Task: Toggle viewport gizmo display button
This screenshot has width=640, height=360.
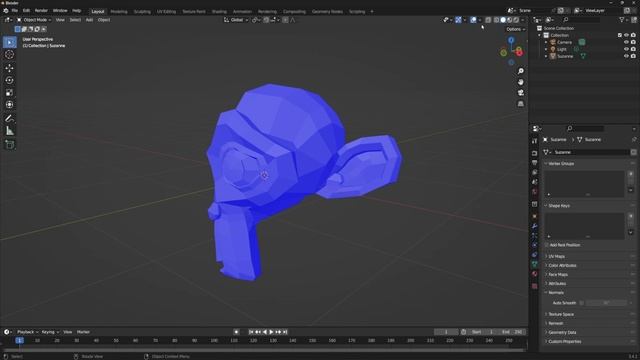Action: (x=458, y=20)
